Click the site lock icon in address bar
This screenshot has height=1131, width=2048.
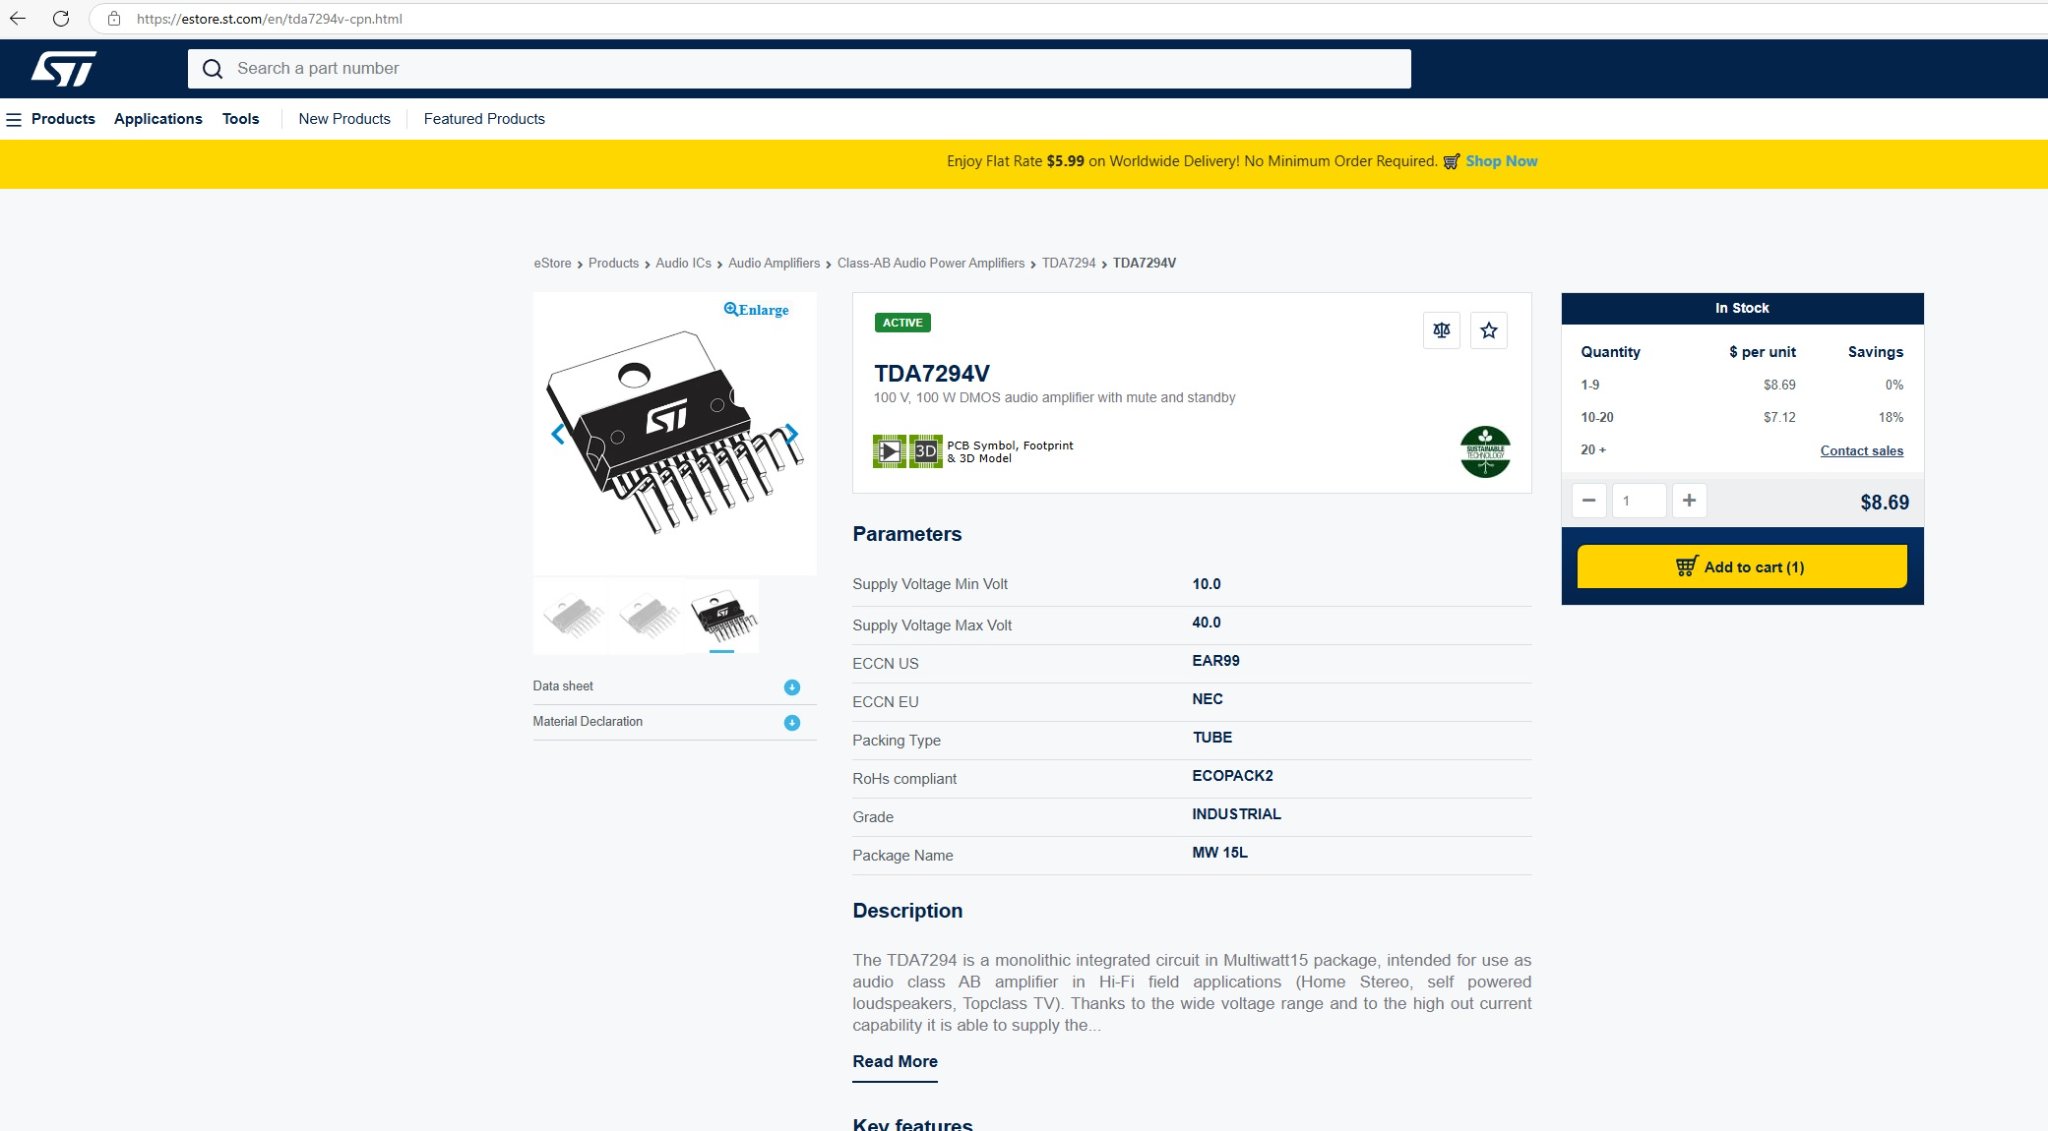(114, 19)
